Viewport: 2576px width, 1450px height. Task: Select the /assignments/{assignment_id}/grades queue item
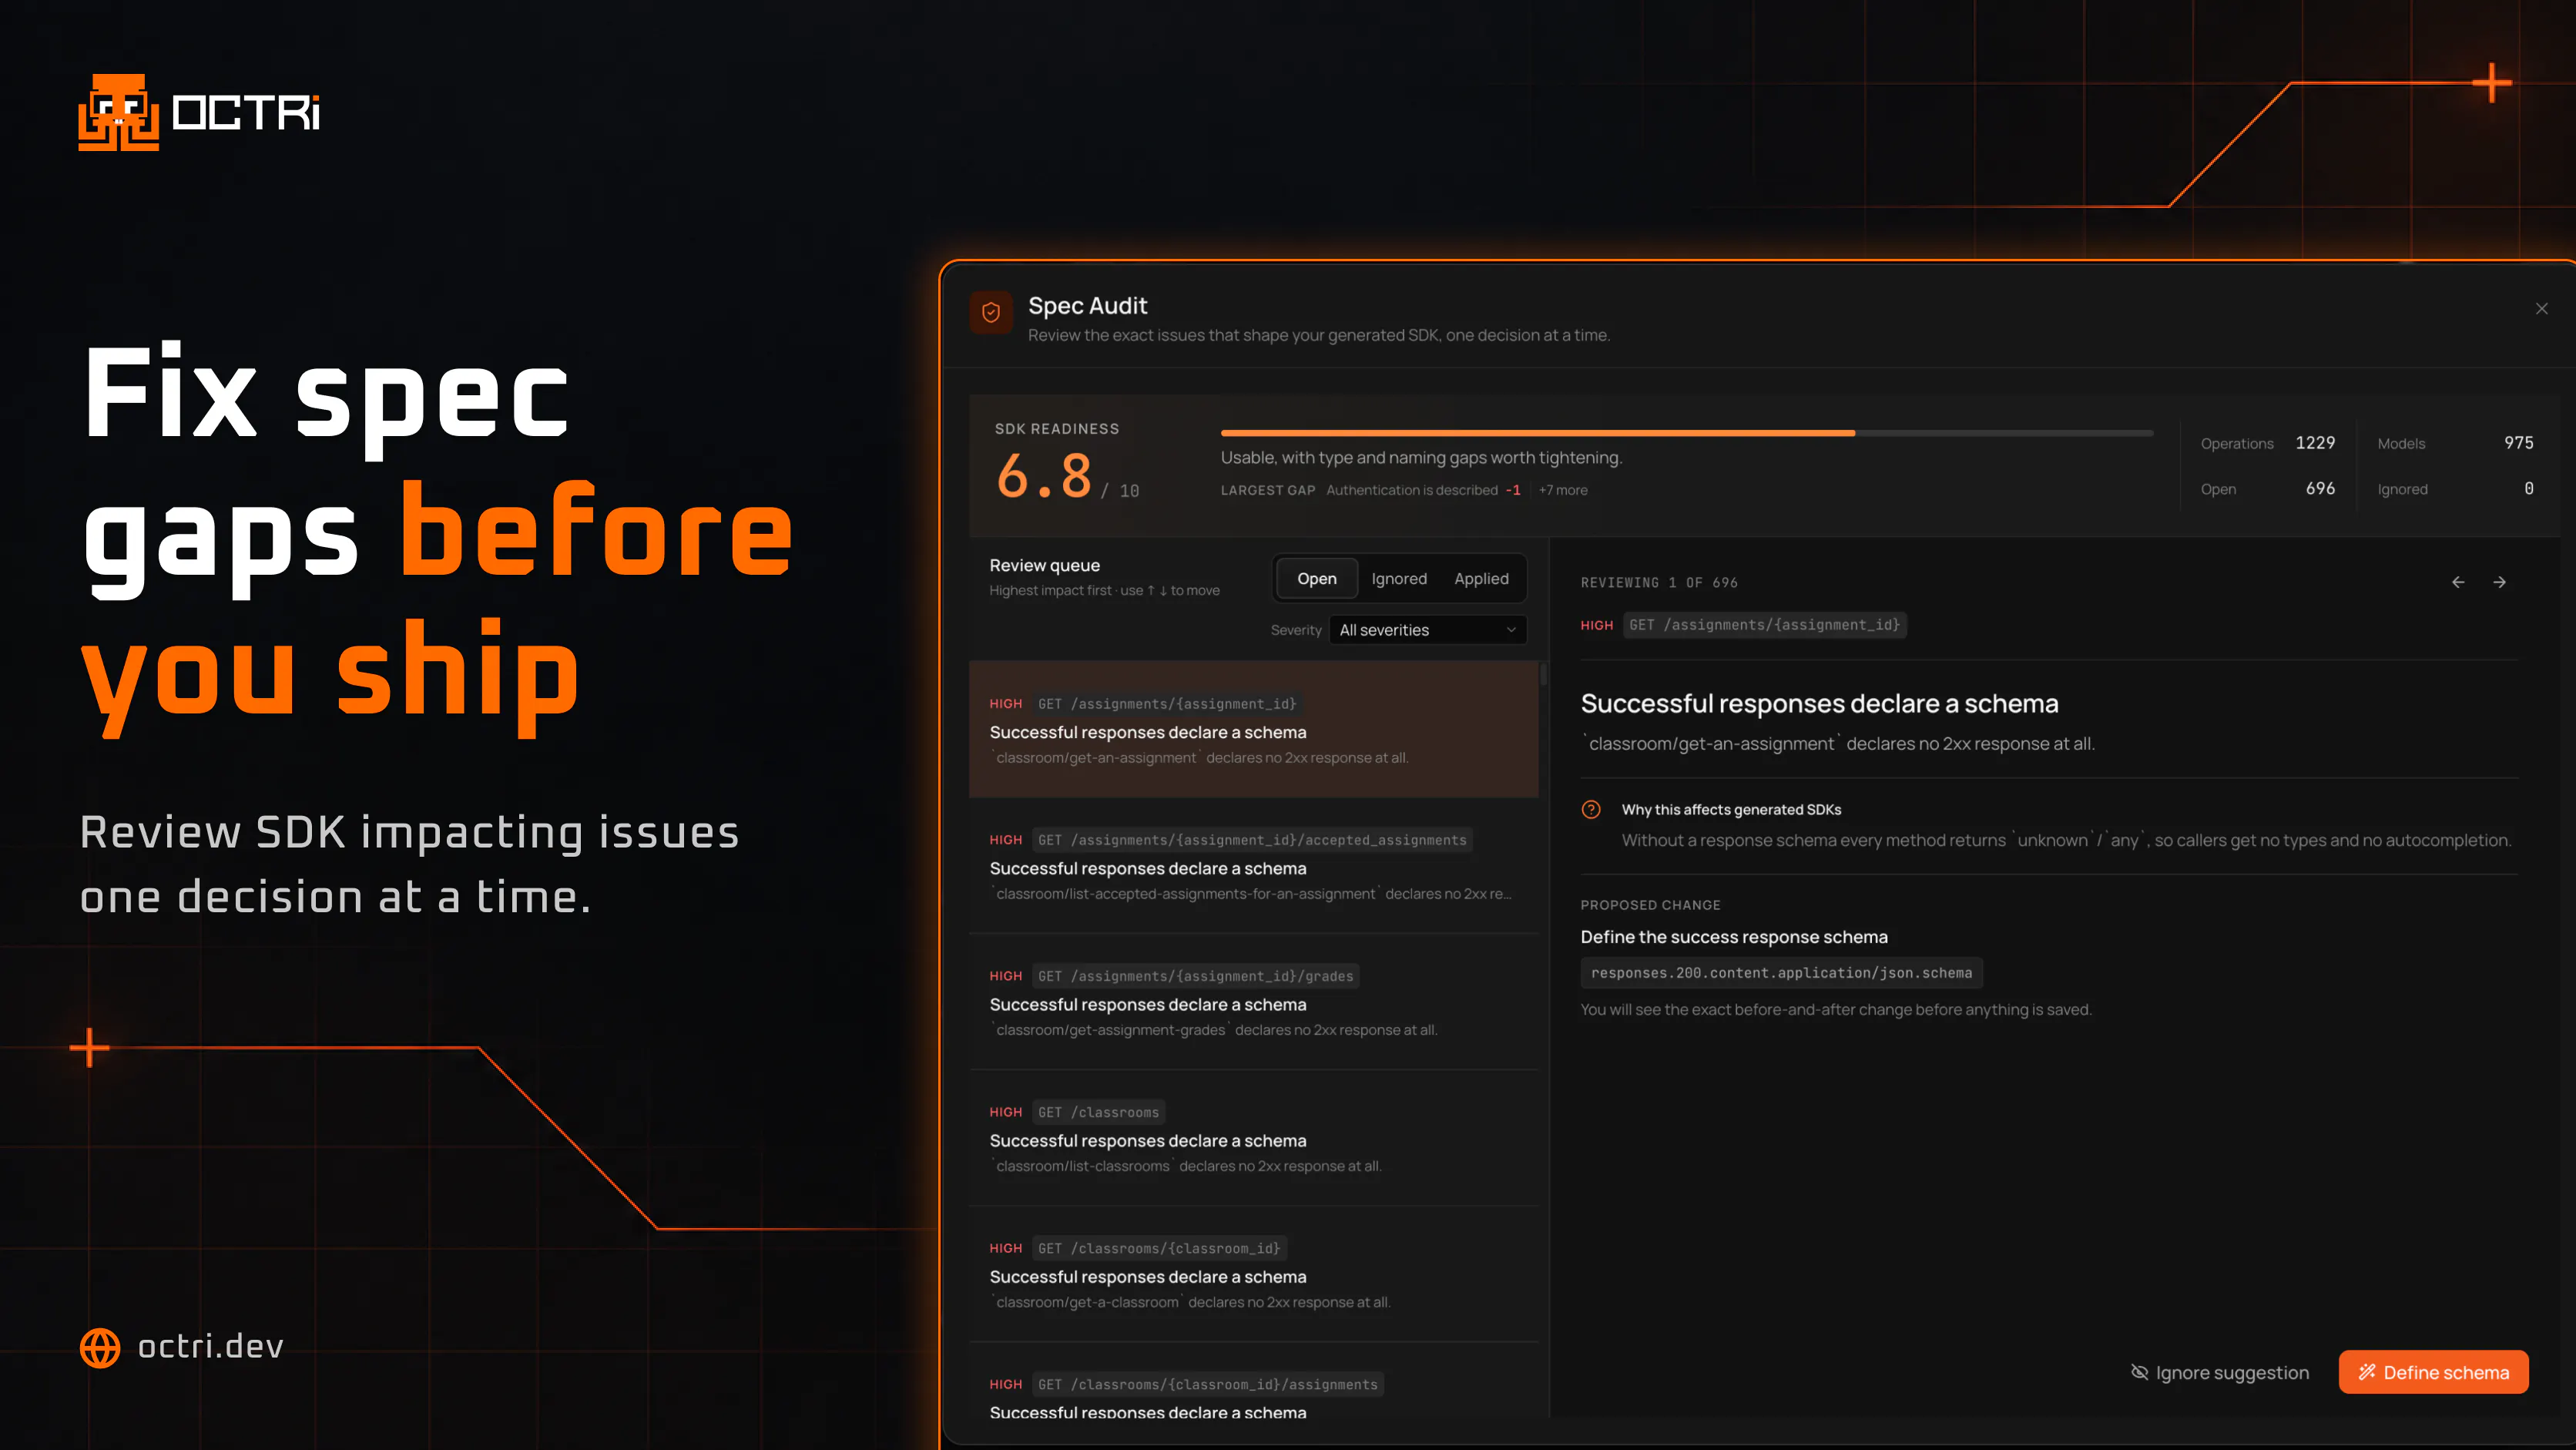coord(1253,1002)
